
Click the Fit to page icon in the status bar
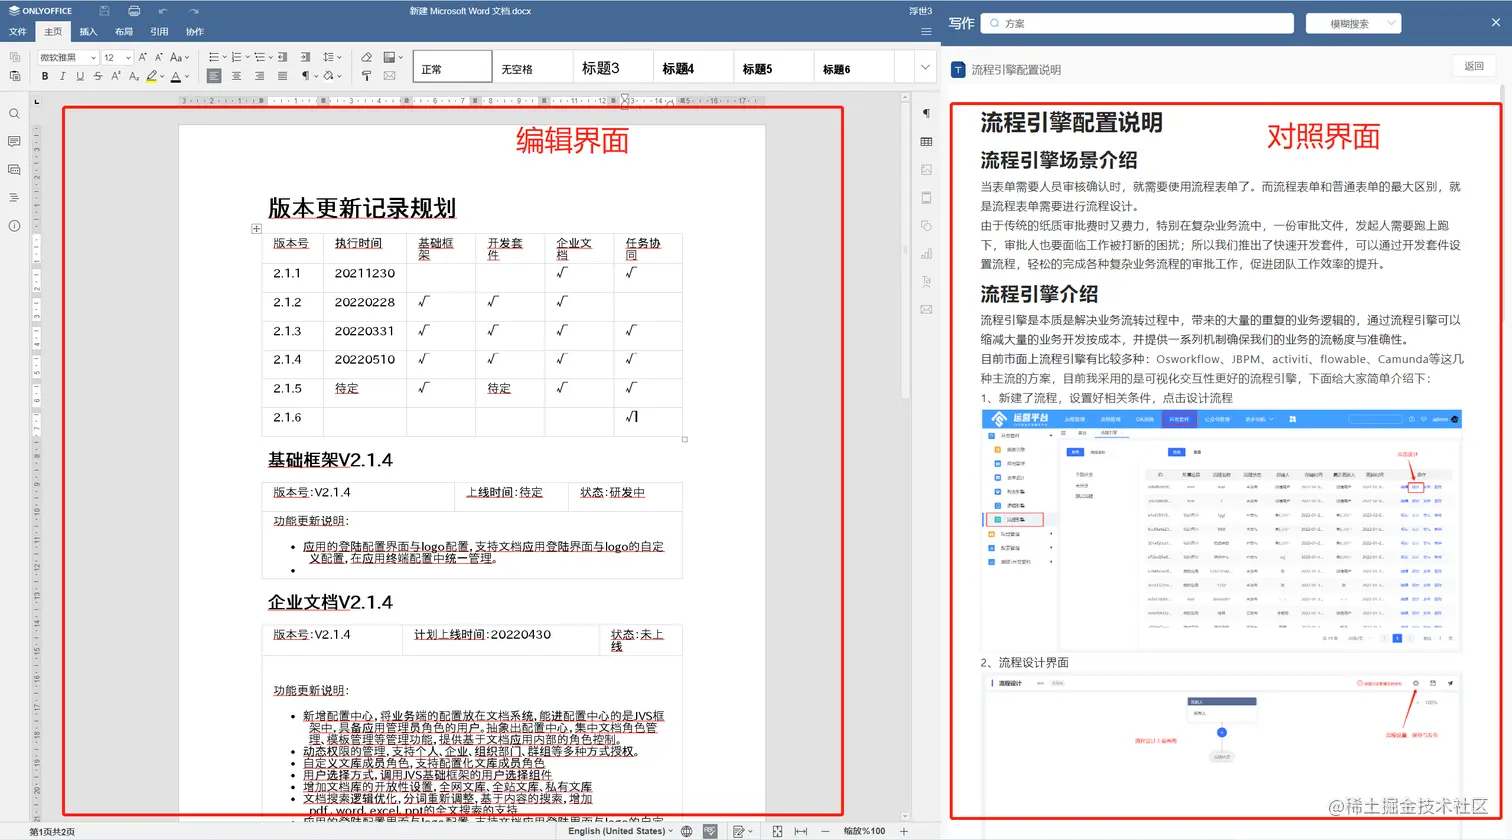(x=777, y=831)
